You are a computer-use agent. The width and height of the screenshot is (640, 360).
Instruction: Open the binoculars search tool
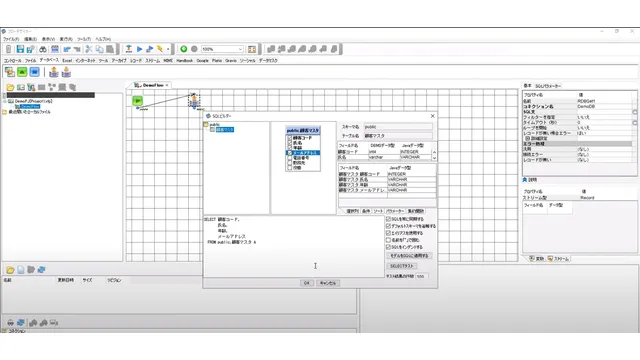(42, 49)
